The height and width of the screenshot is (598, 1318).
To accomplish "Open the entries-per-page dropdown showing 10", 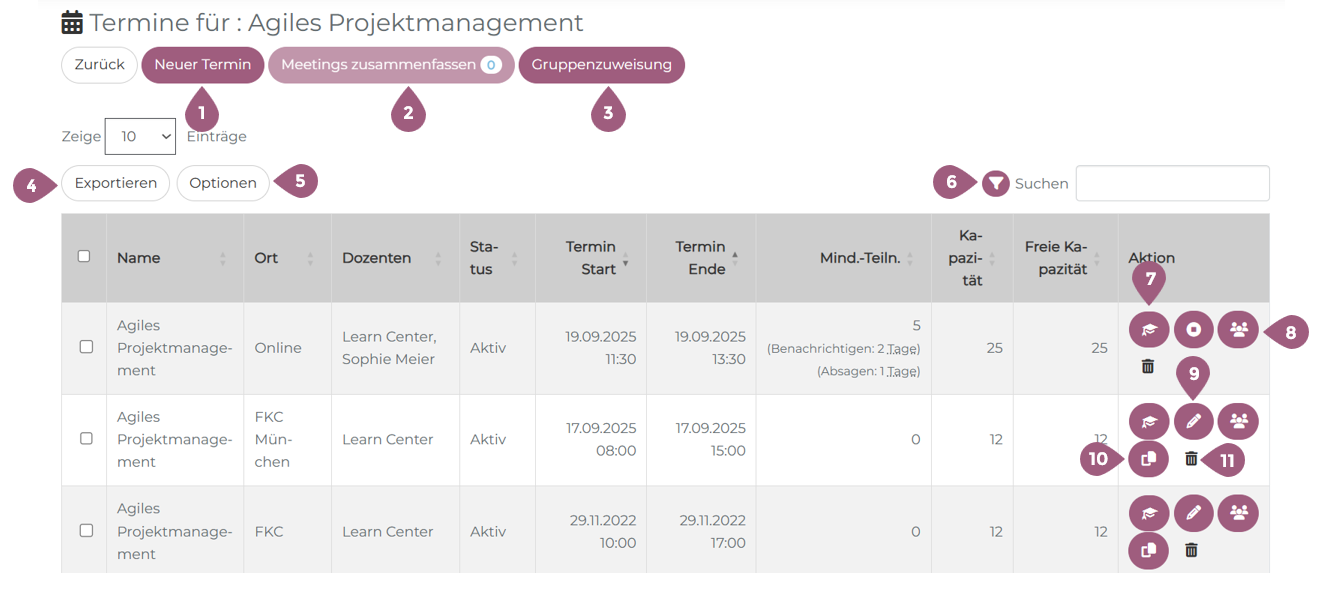I will [140, 136].
